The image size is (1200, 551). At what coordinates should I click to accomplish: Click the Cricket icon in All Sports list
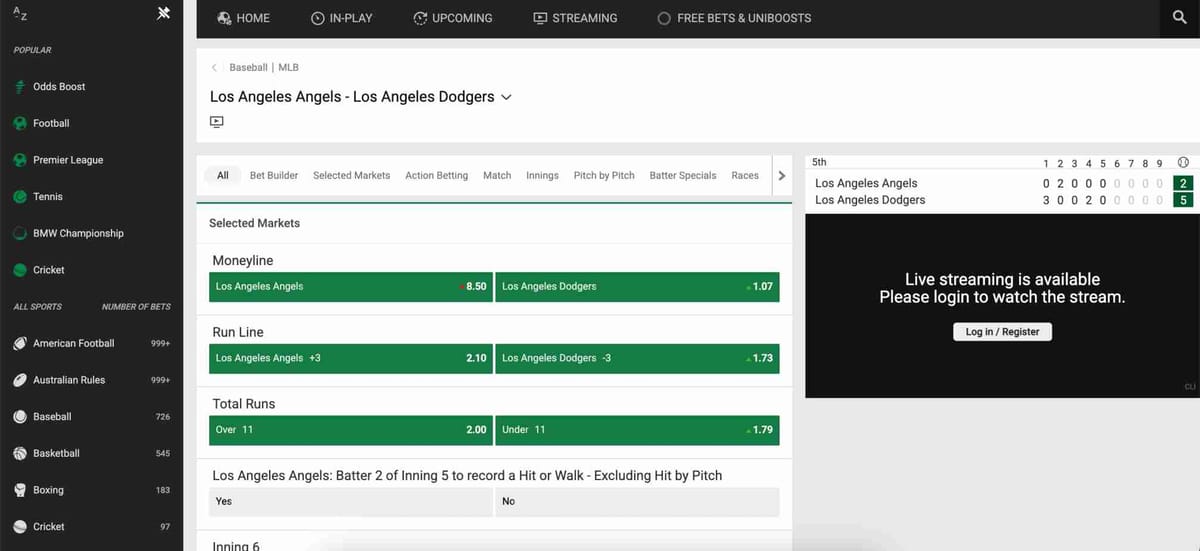click(x=20, y=527)
